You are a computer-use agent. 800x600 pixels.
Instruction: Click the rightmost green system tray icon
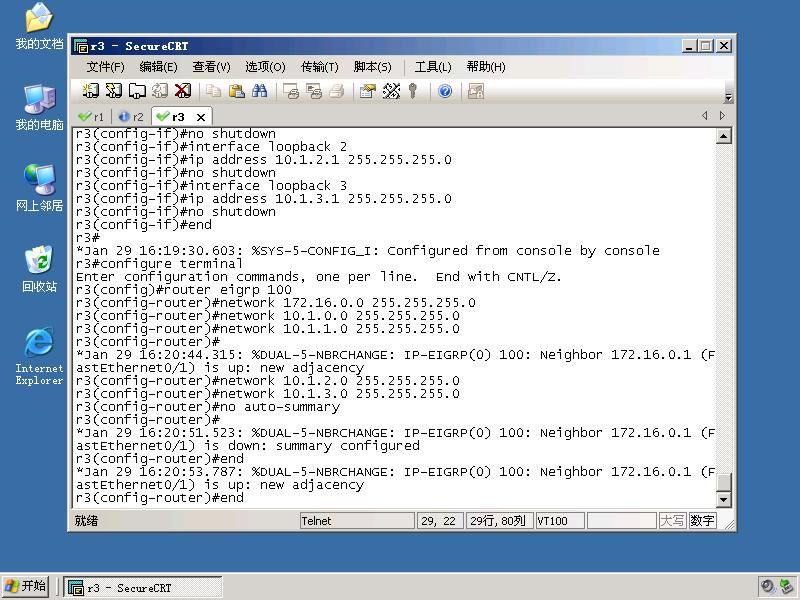pos(787,586)
